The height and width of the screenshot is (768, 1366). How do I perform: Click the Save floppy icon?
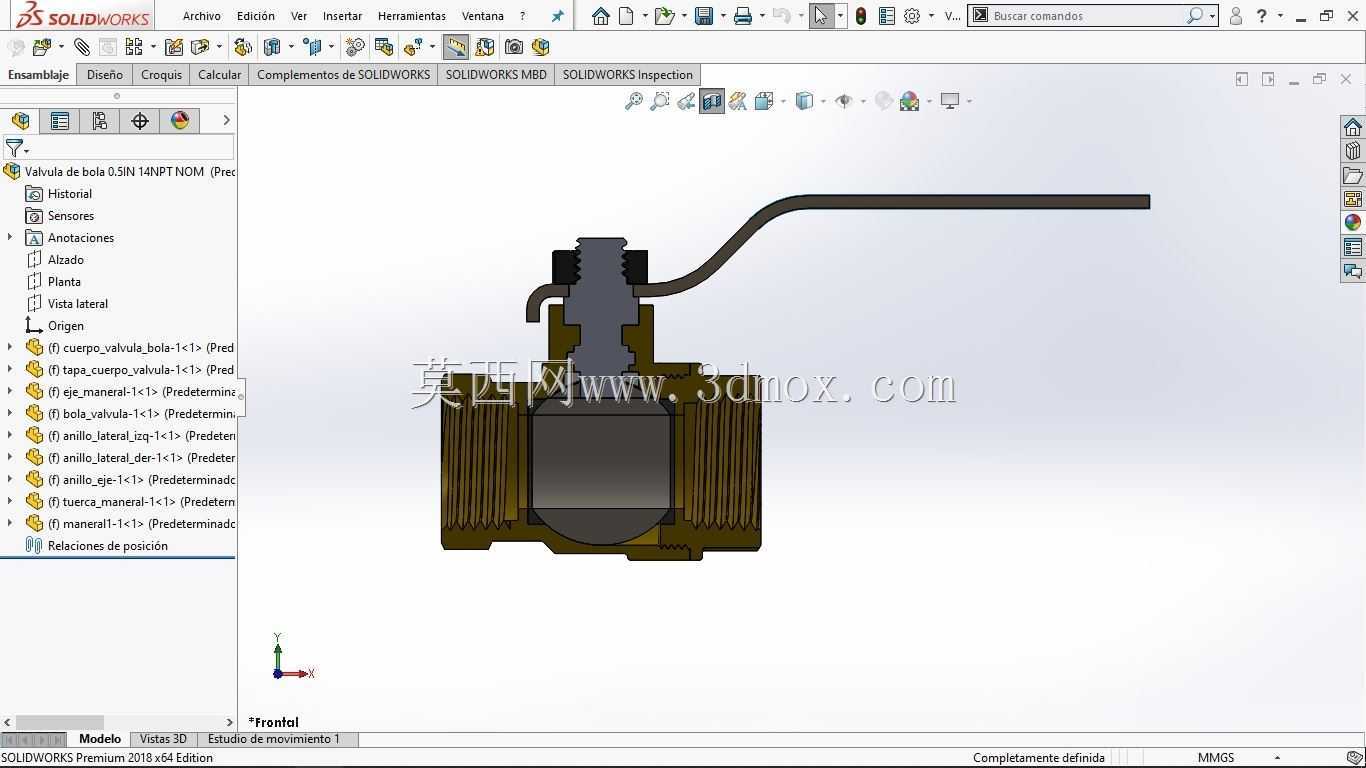704,16
